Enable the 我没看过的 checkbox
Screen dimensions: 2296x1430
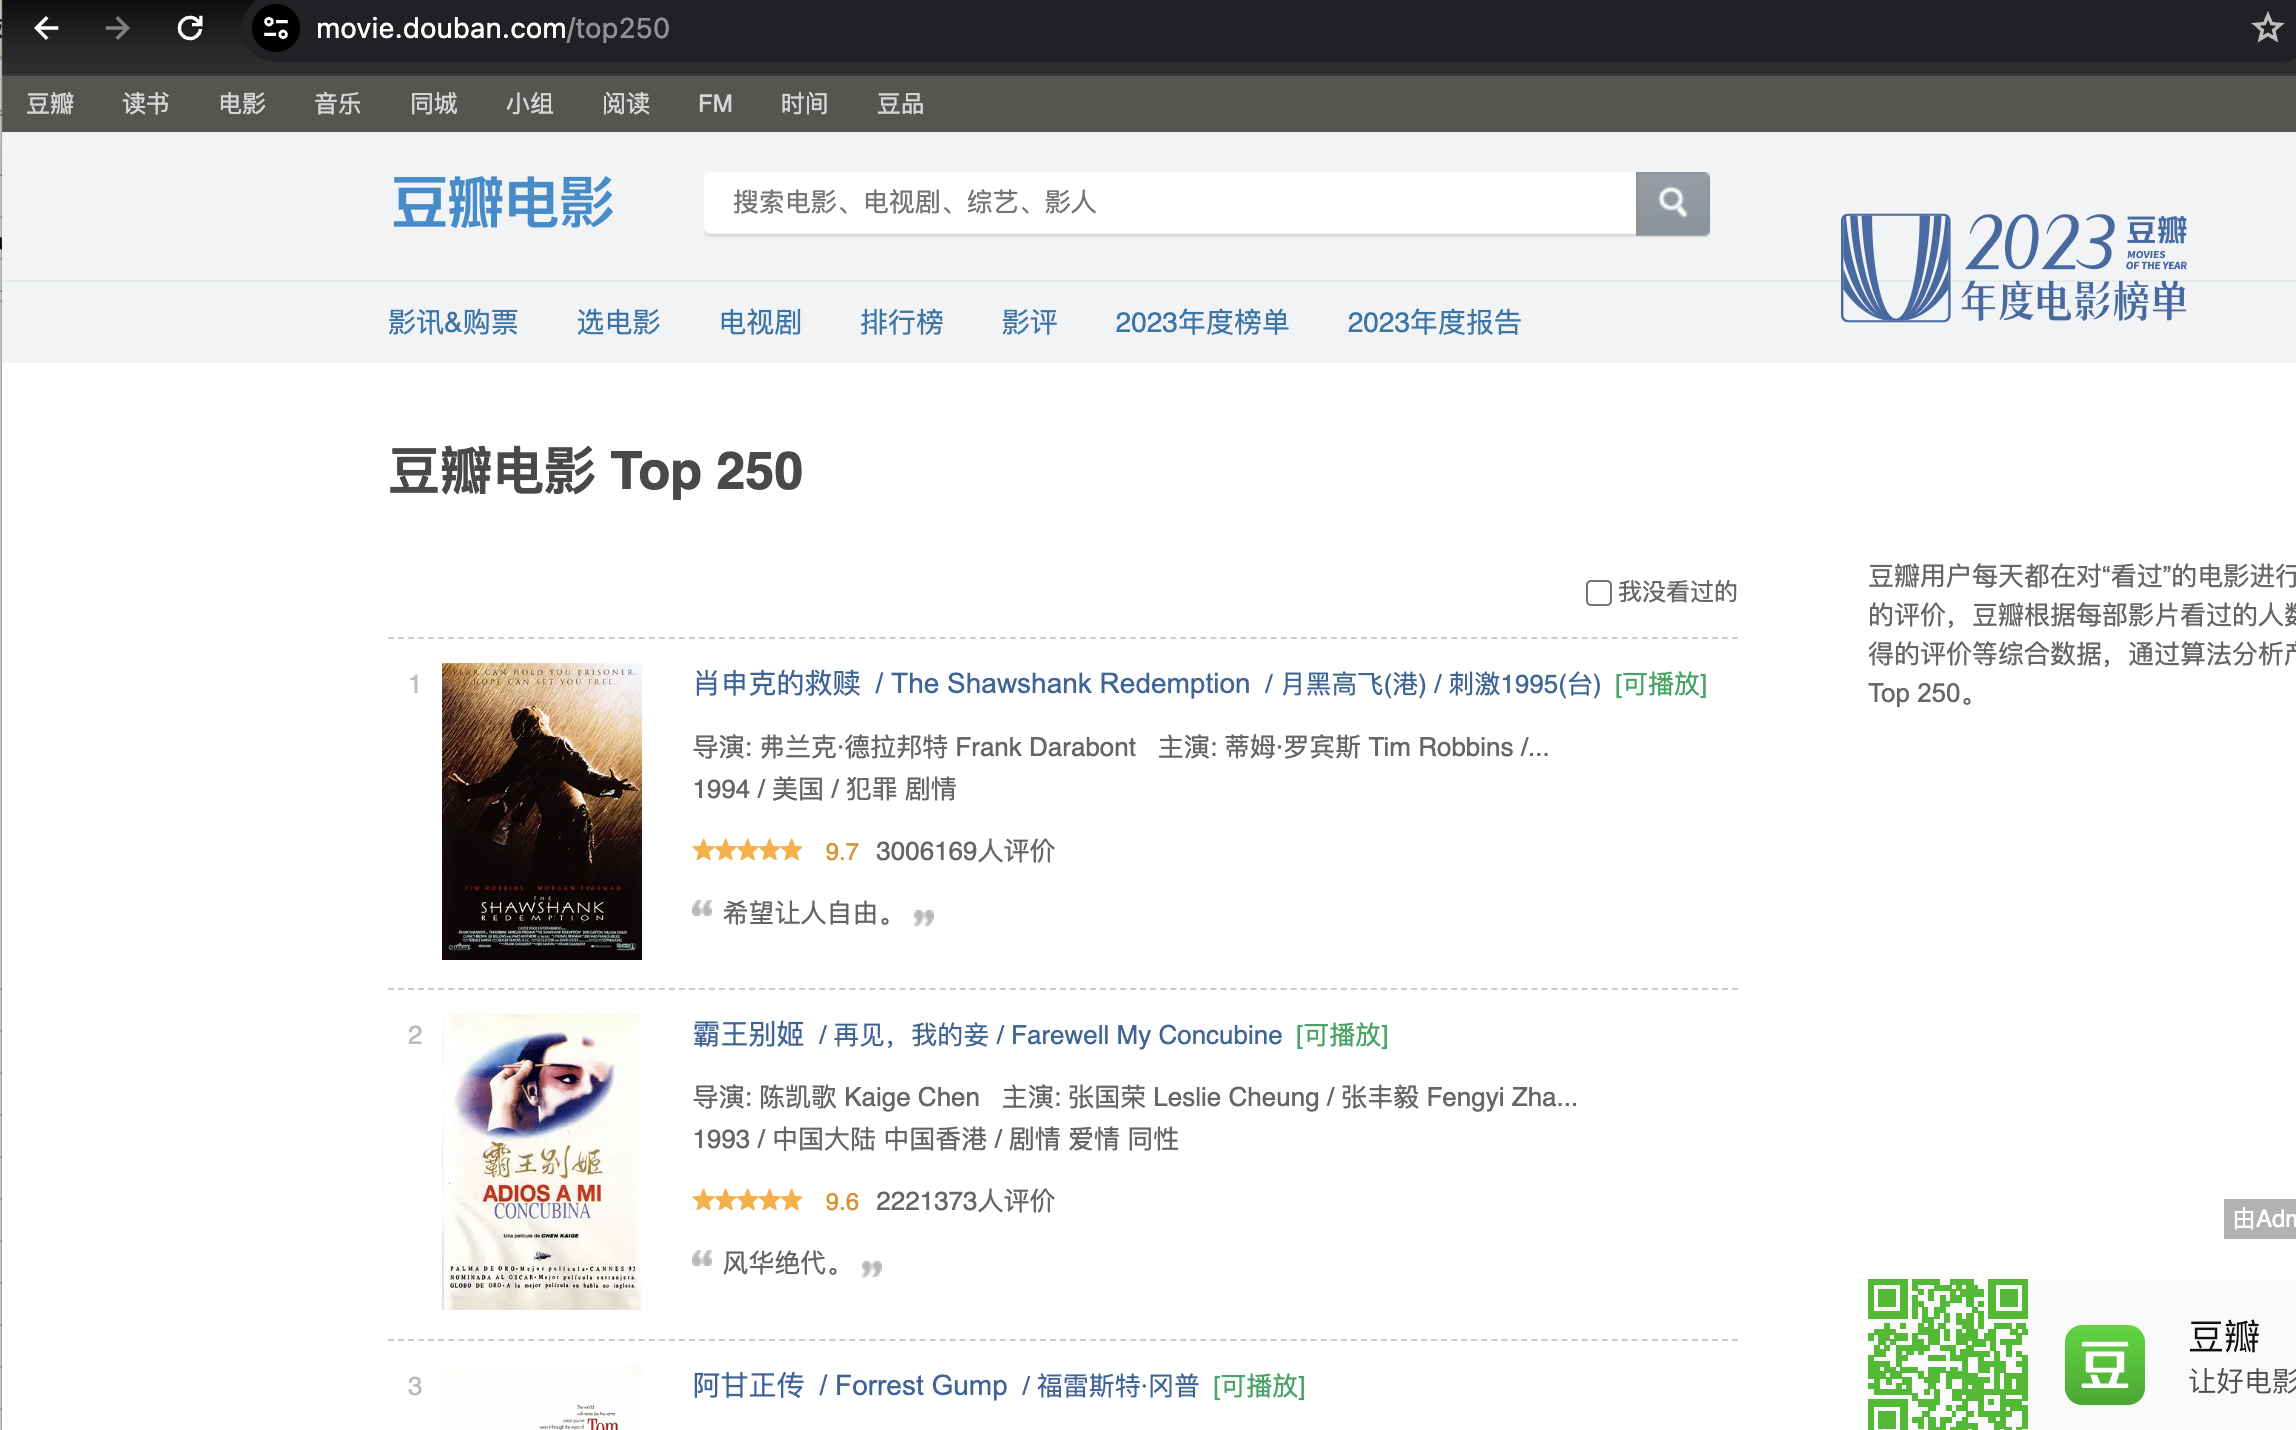point(1598,593)
